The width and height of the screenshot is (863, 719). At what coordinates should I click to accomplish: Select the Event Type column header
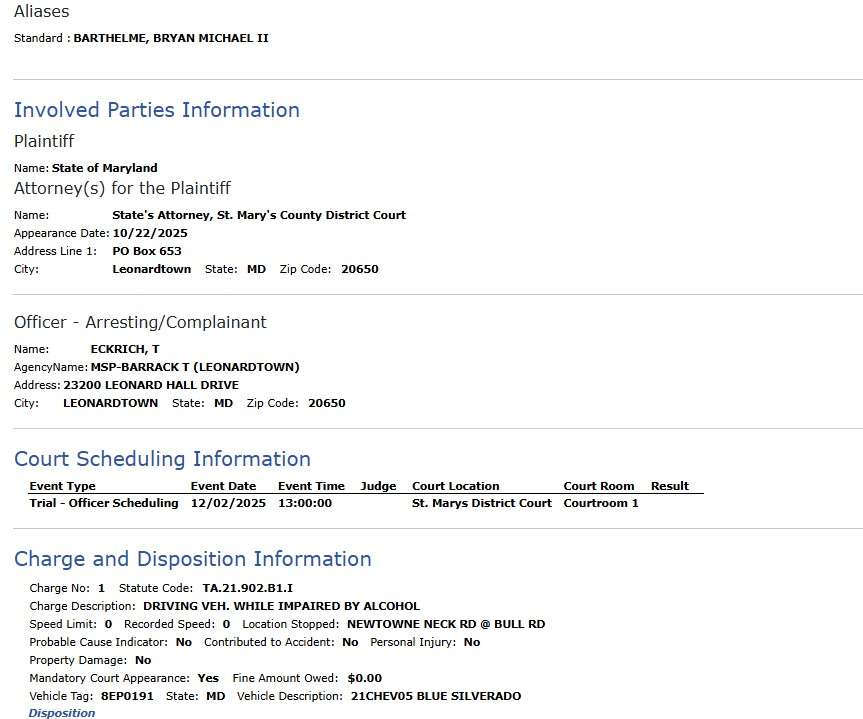coord(62,486)
